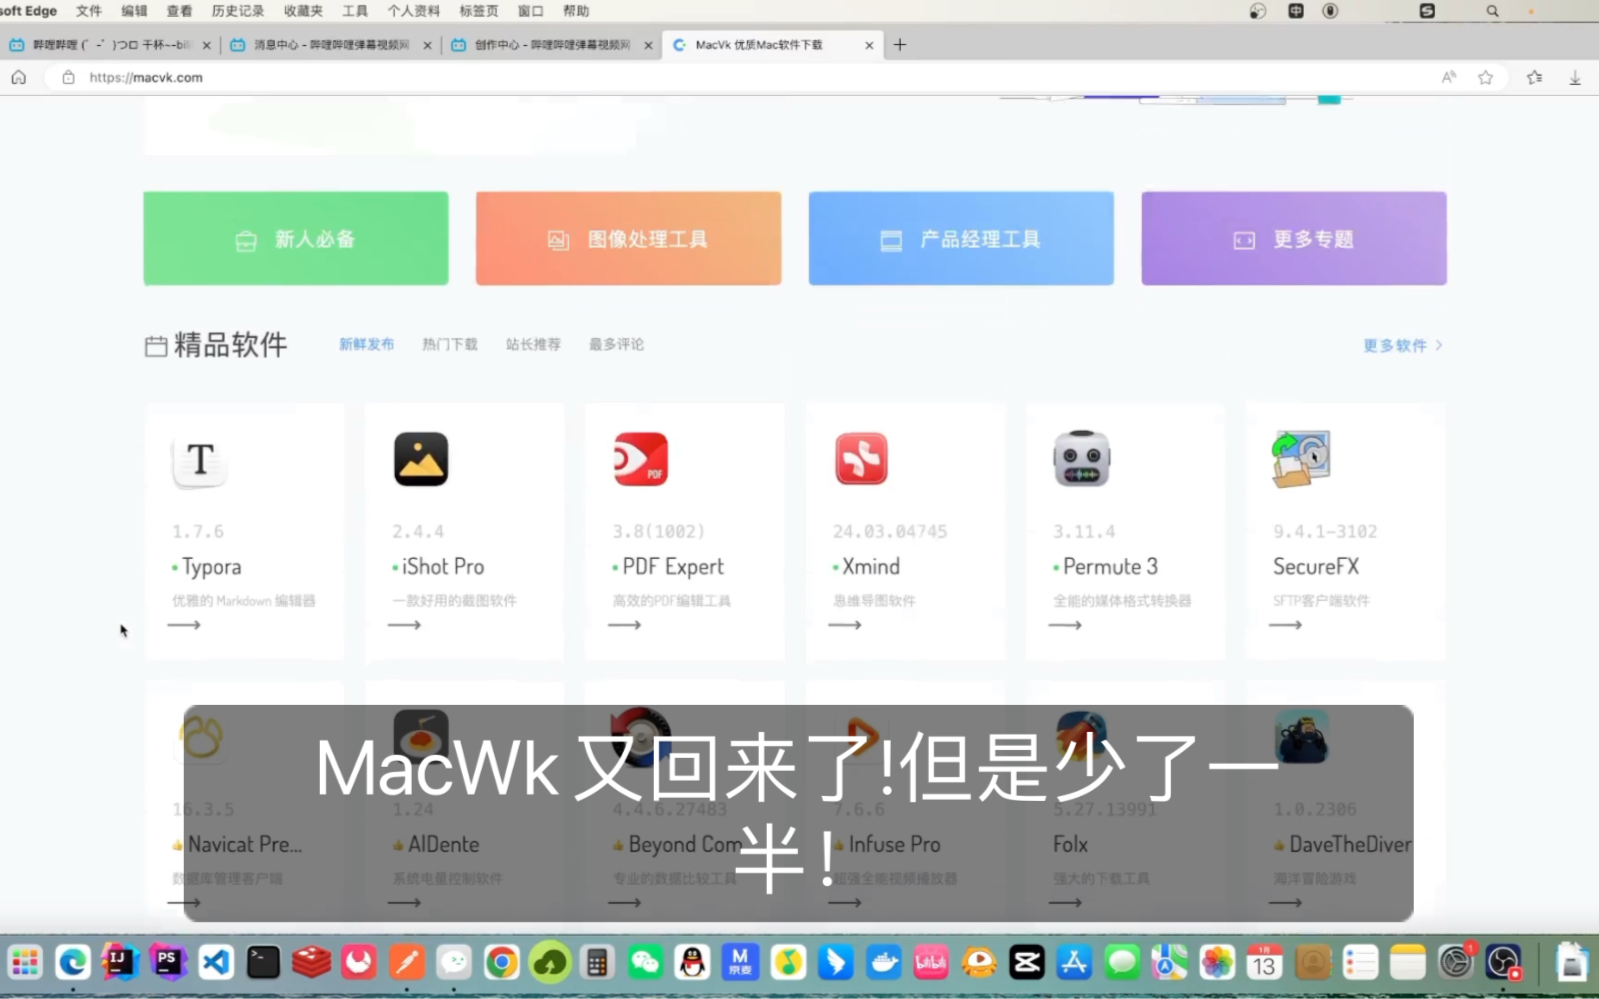Screen dimensions: 1599x999
Task: Launch IntelliJ IDEA from the dock
Action: (x=120, y=963)
